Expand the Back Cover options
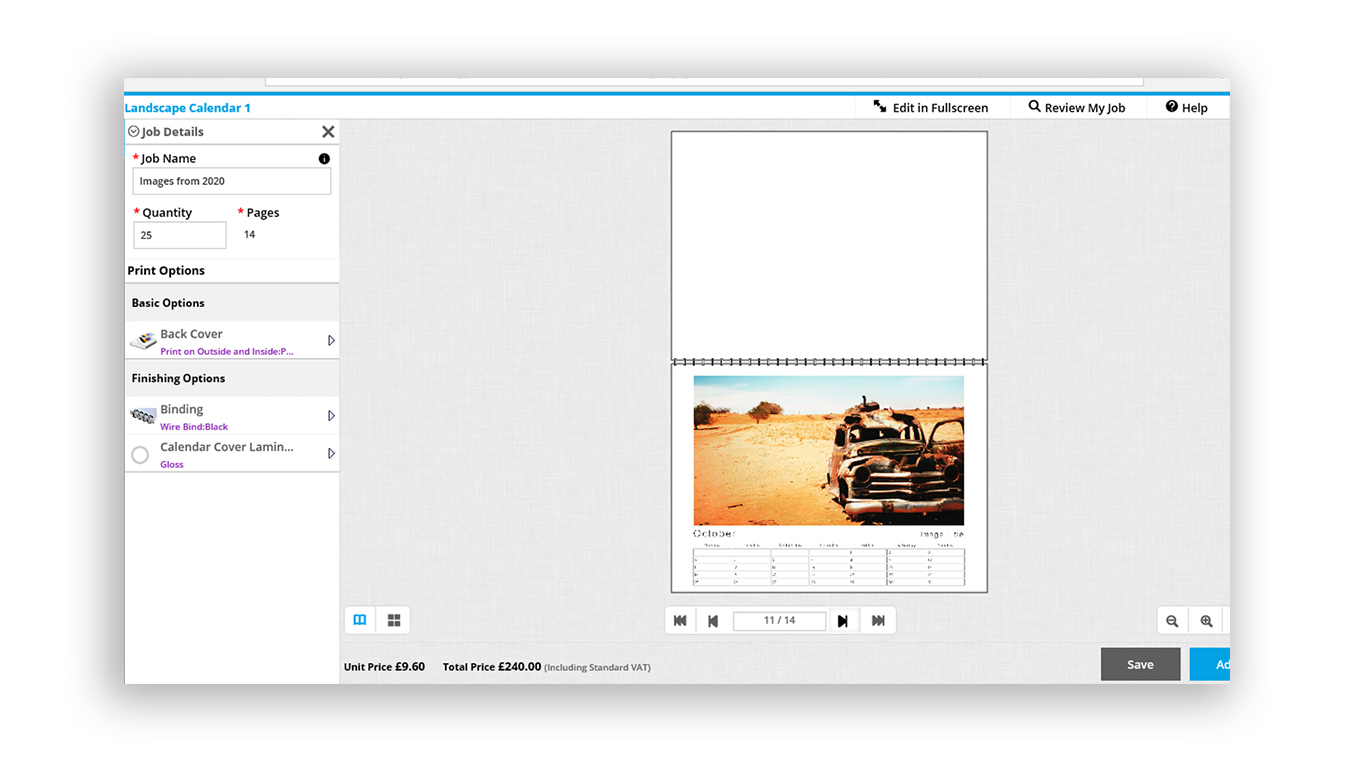 pyautogui.click(x=331, y=340)
